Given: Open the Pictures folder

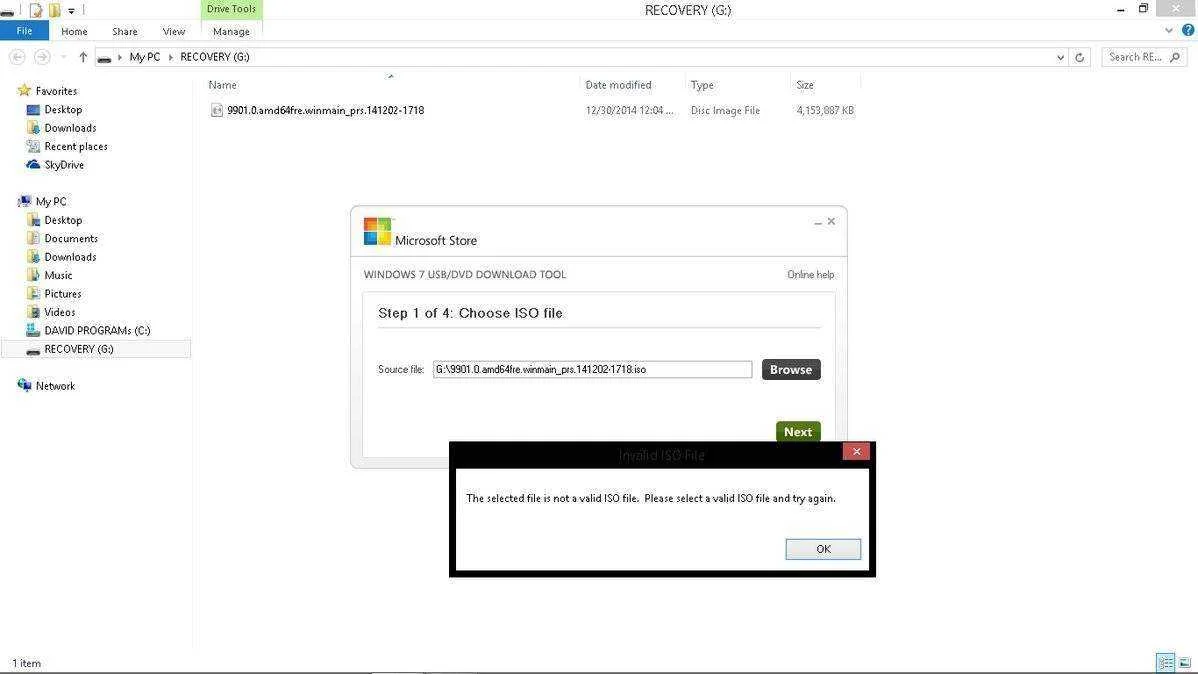Looking at the screenshot, I should point(63,293).
